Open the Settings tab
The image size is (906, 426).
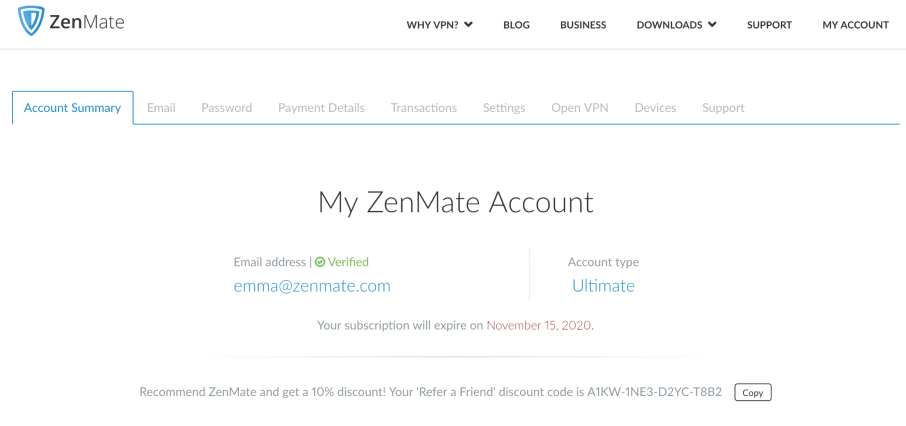pos(504,108)
